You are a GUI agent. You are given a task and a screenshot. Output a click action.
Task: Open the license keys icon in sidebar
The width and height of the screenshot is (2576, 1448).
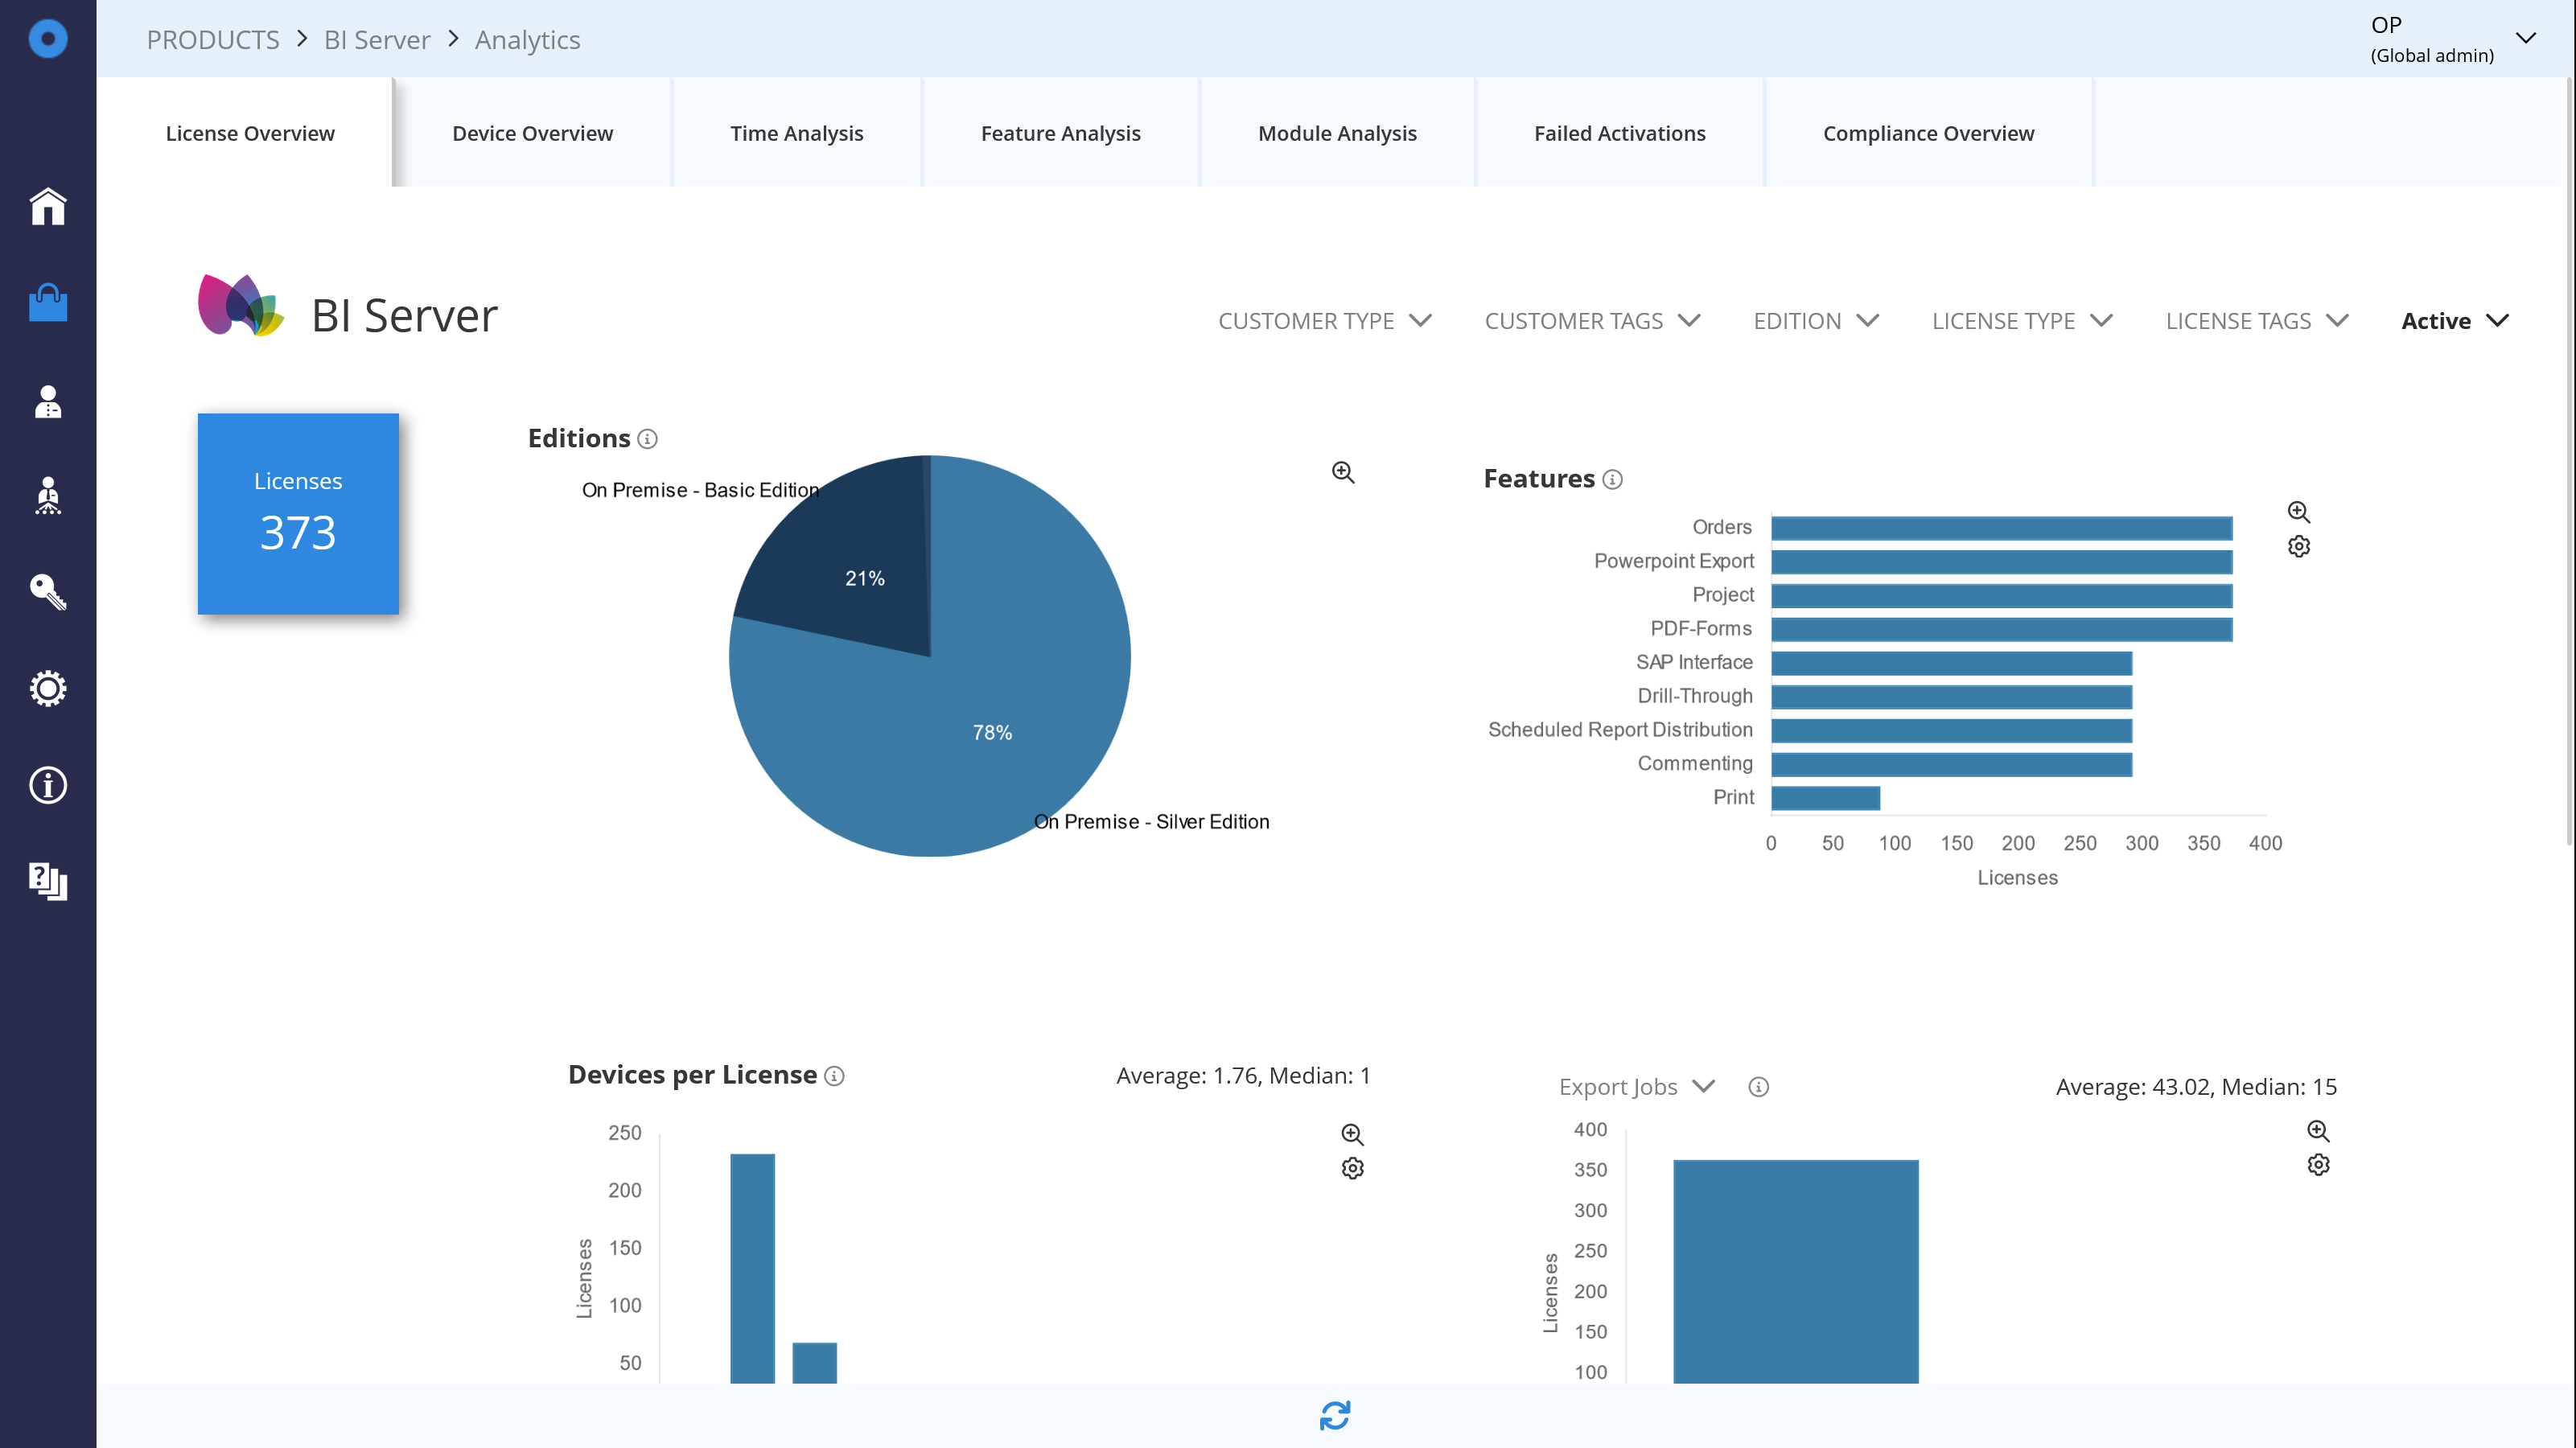coord(48,592)
